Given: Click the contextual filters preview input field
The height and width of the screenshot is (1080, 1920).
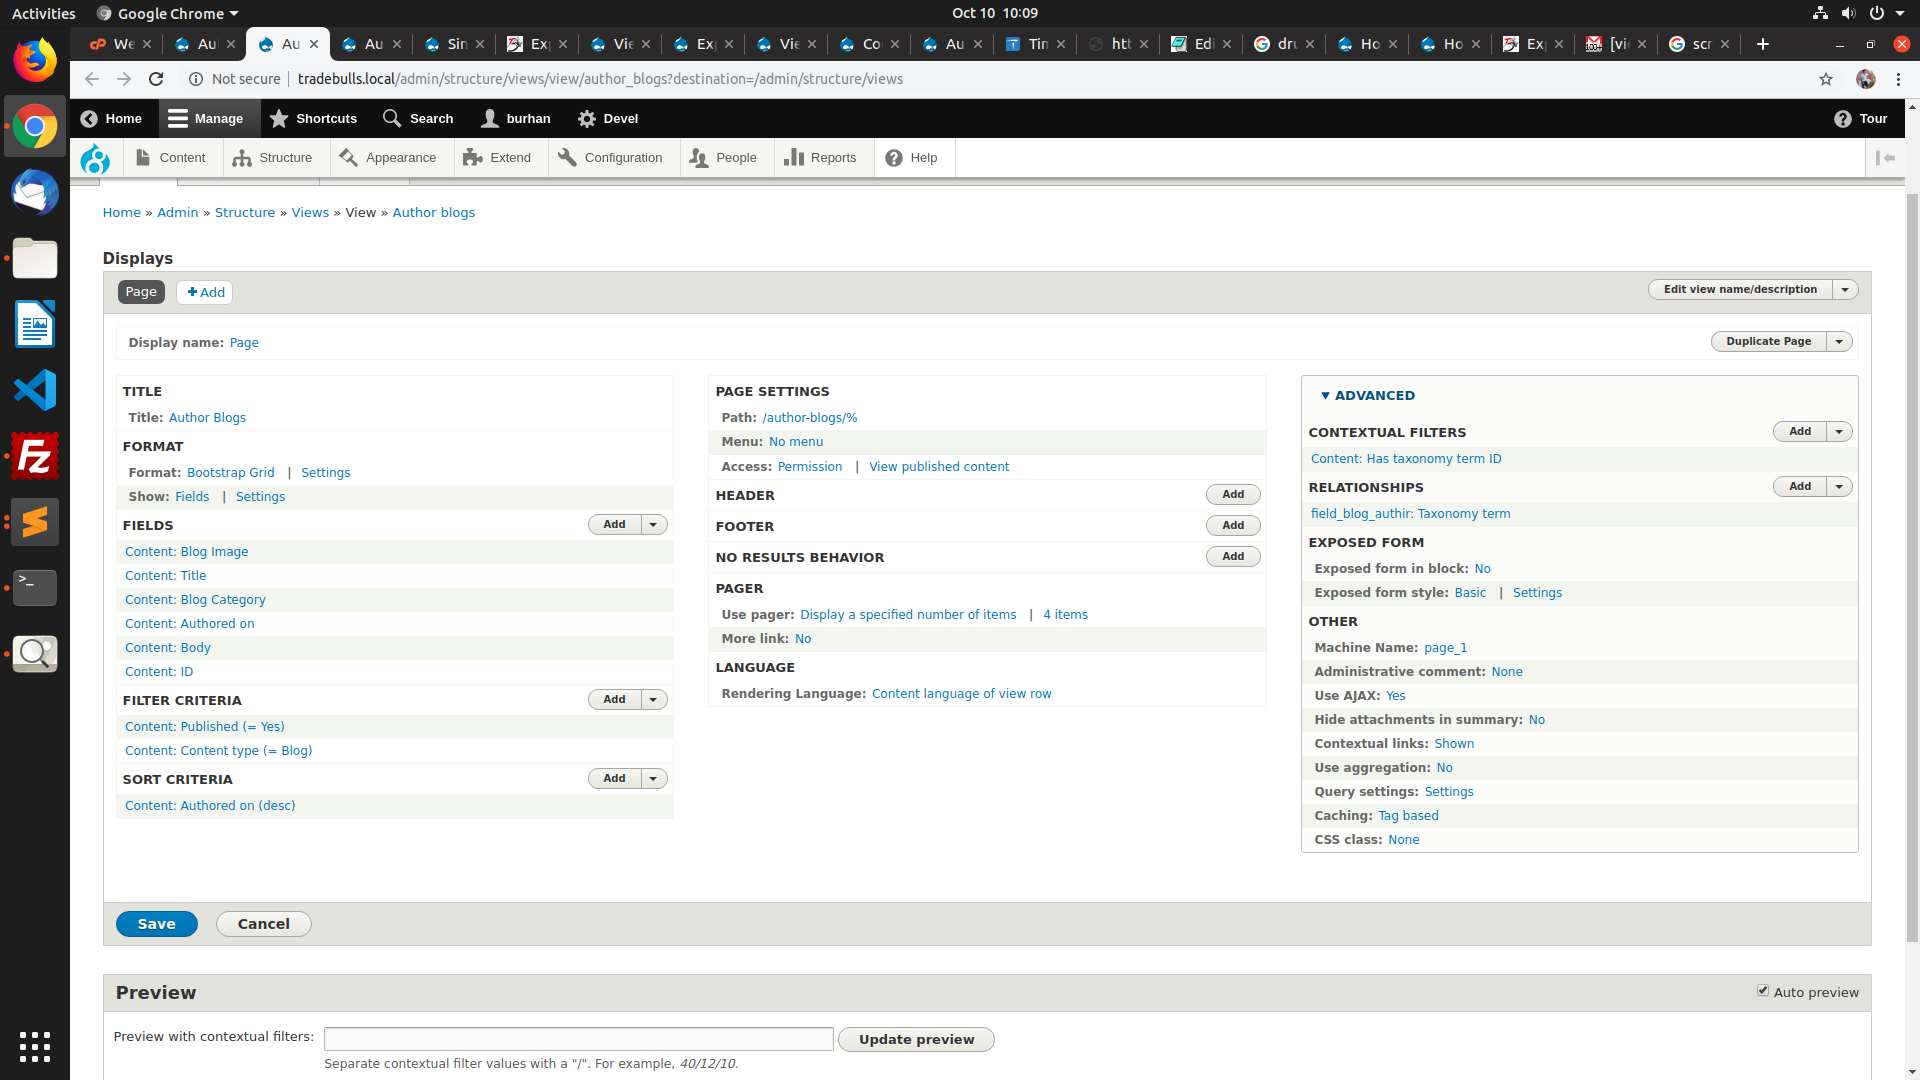Looking at the screenshot, I should [x=578, y=1039].
